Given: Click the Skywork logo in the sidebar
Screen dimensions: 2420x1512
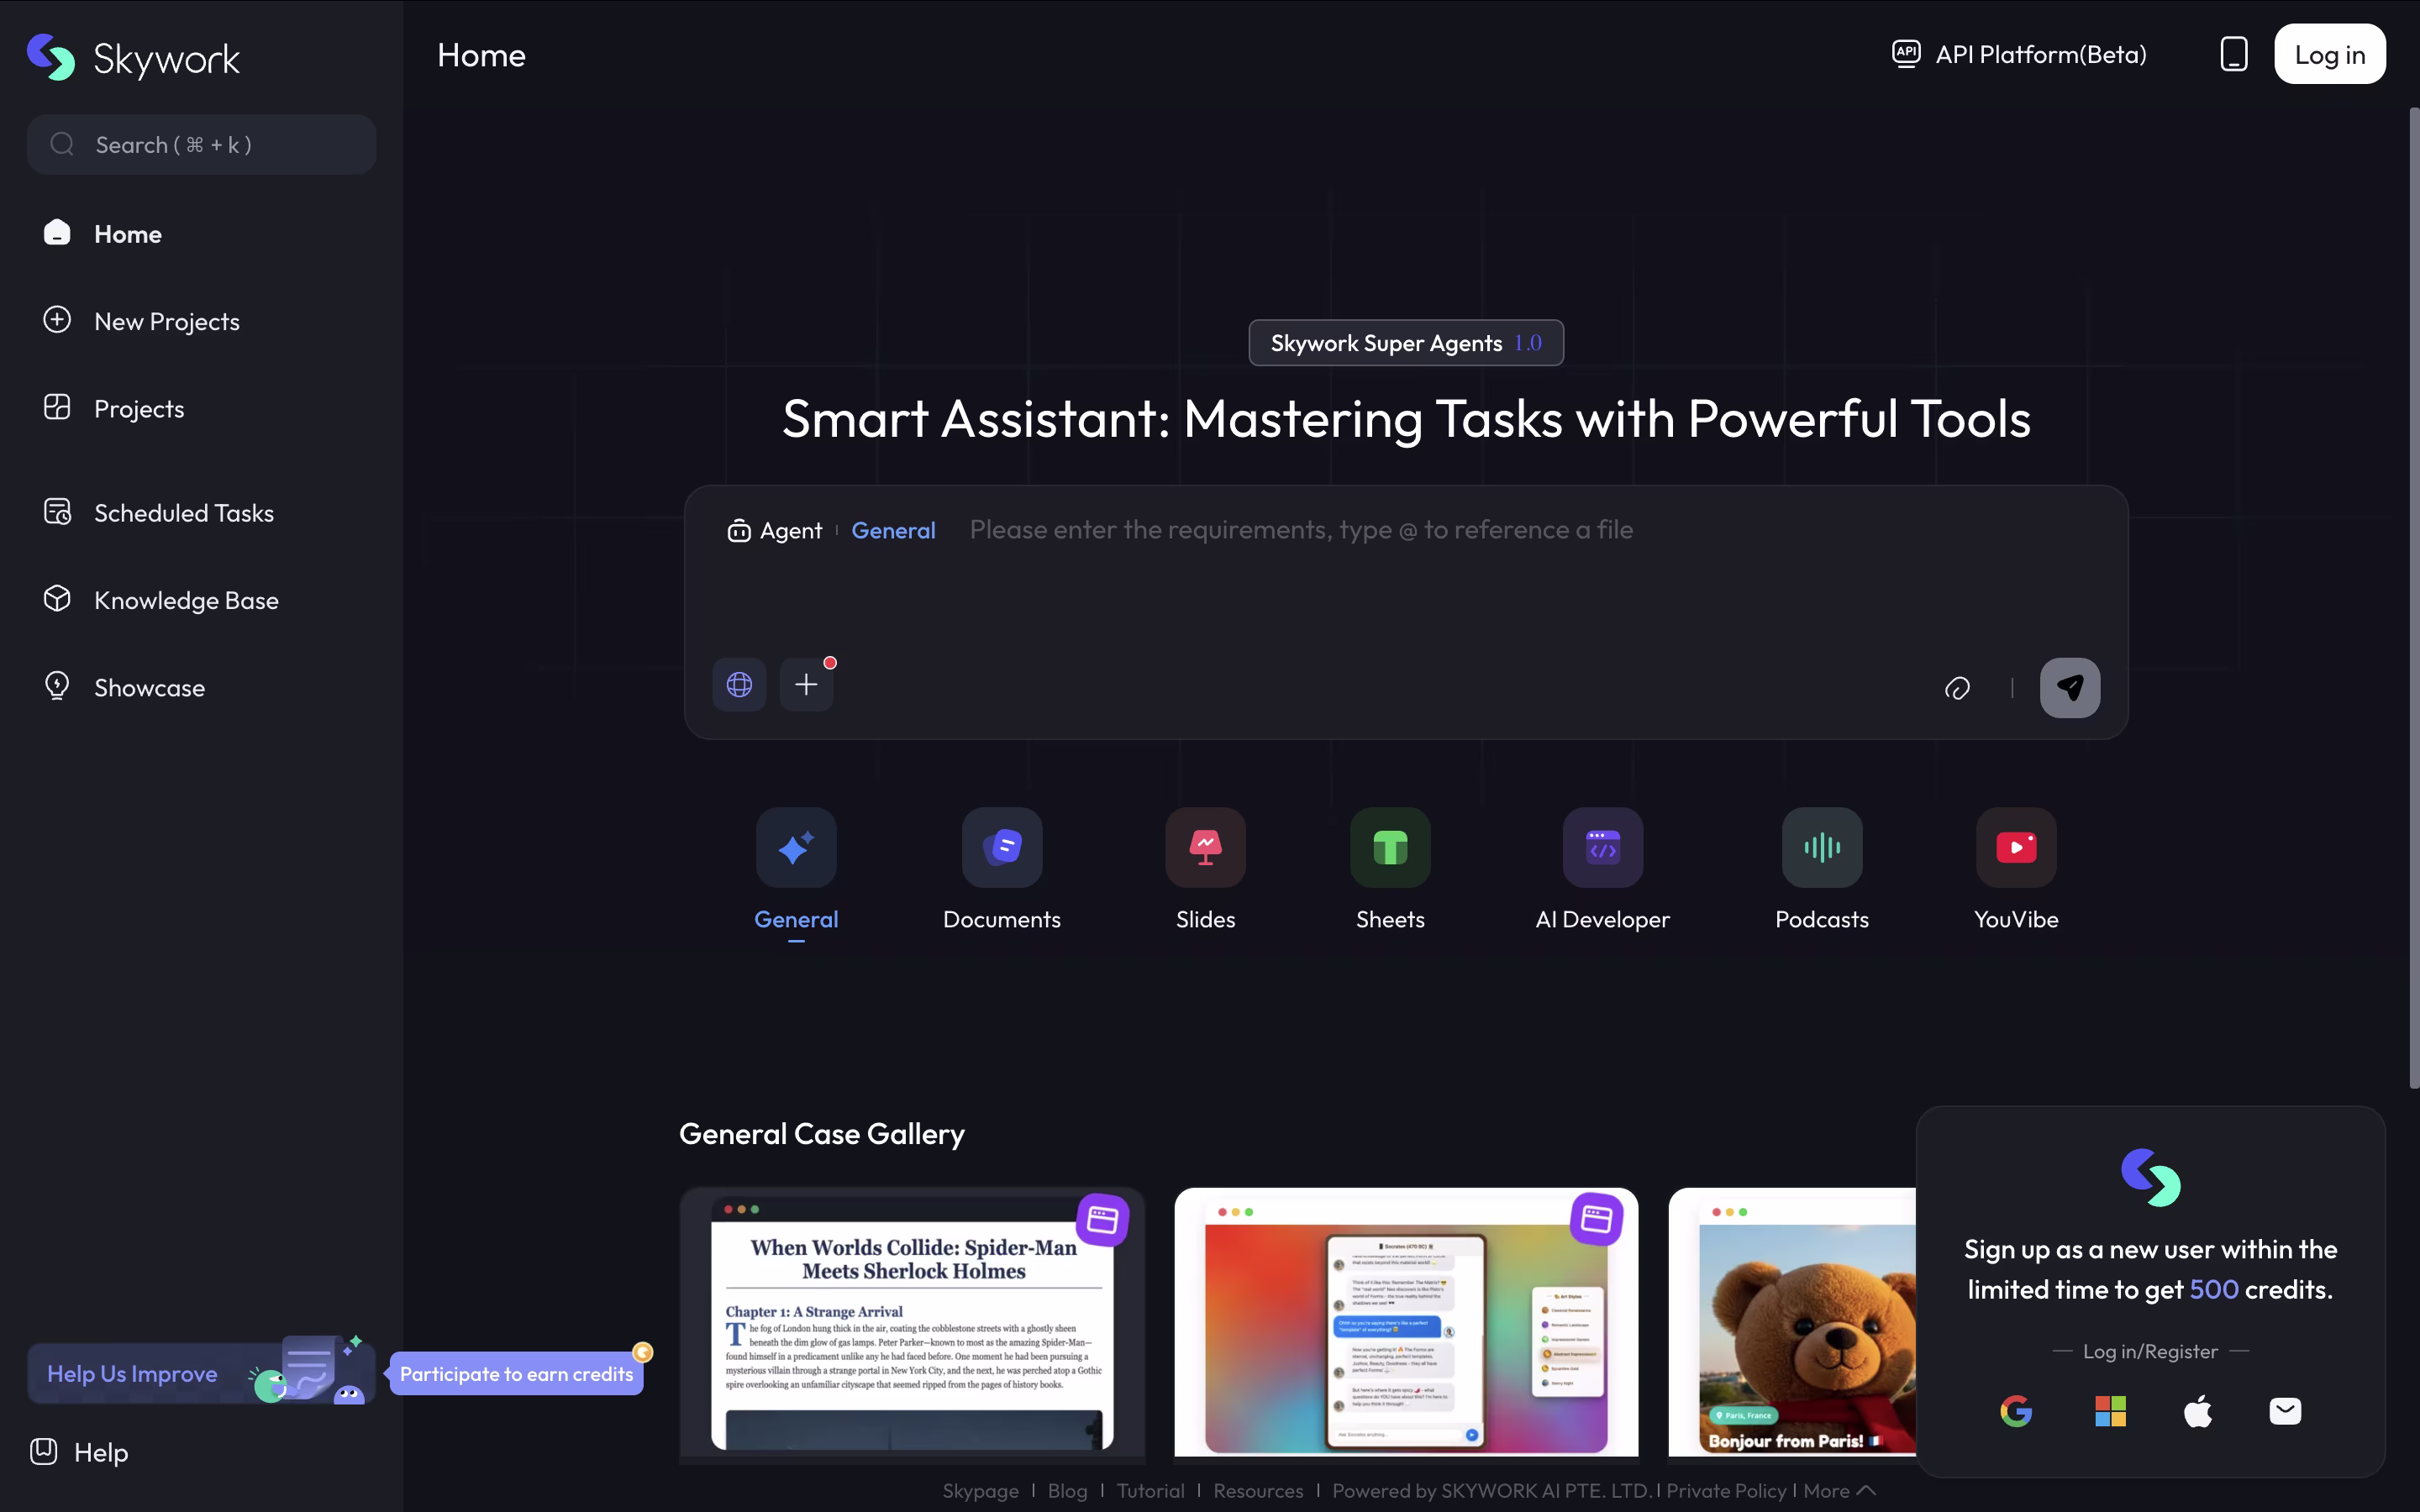Looking at the screenshot, I should click(133, 58).
